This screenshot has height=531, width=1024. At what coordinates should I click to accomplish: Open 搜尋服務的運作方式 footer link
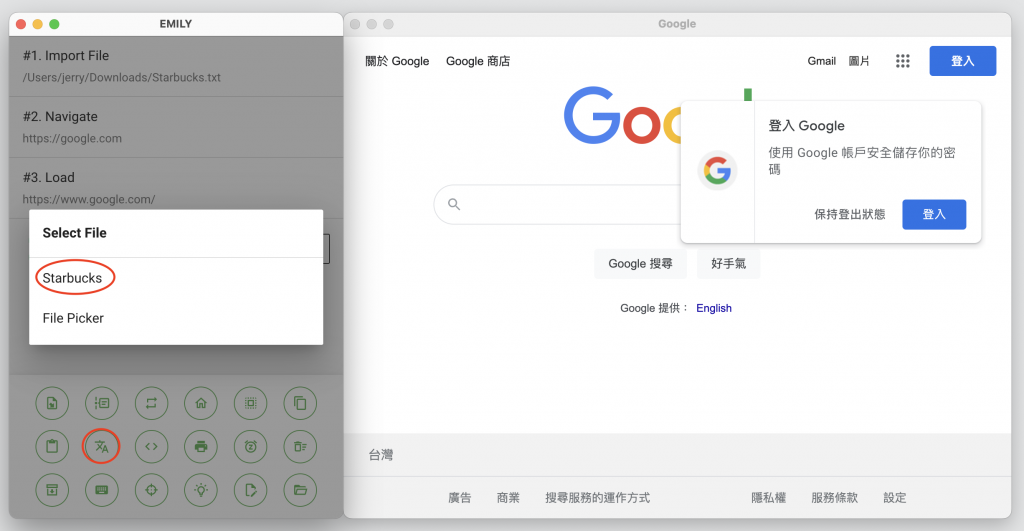[598, 498]
